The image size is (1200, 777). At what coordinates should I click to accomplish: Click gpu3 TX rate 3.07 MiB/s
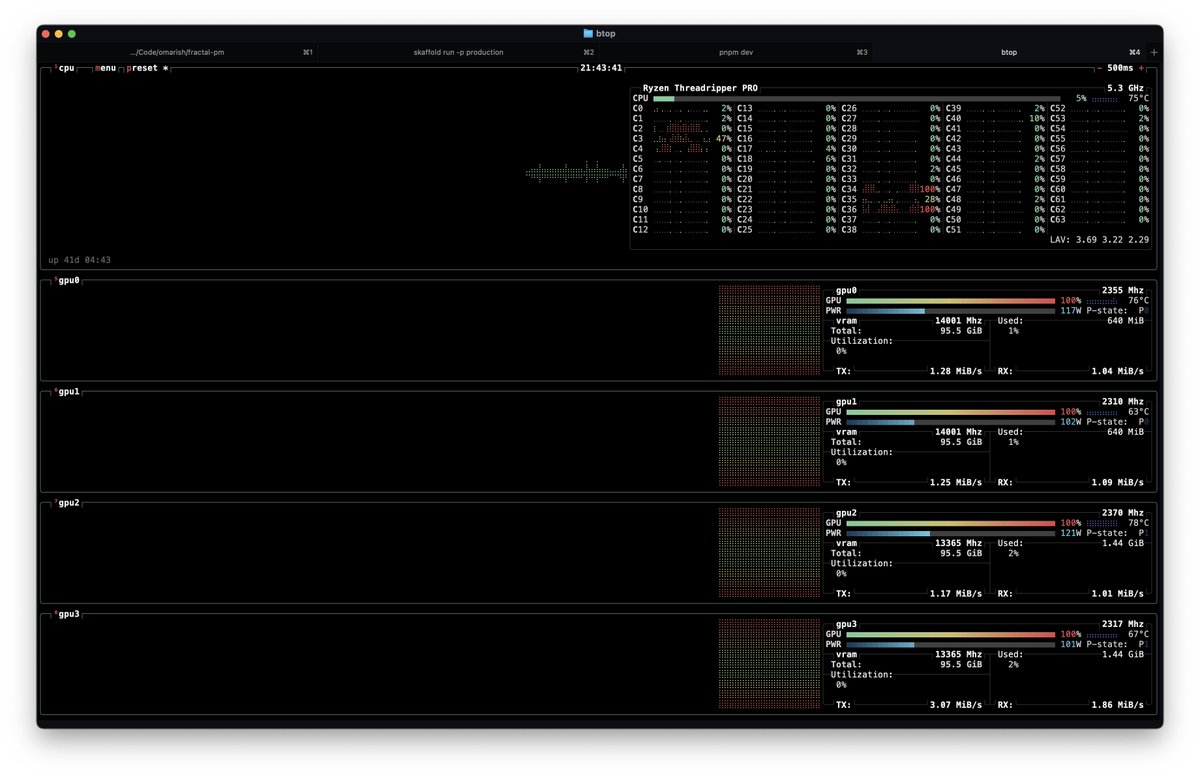(956, 705)
